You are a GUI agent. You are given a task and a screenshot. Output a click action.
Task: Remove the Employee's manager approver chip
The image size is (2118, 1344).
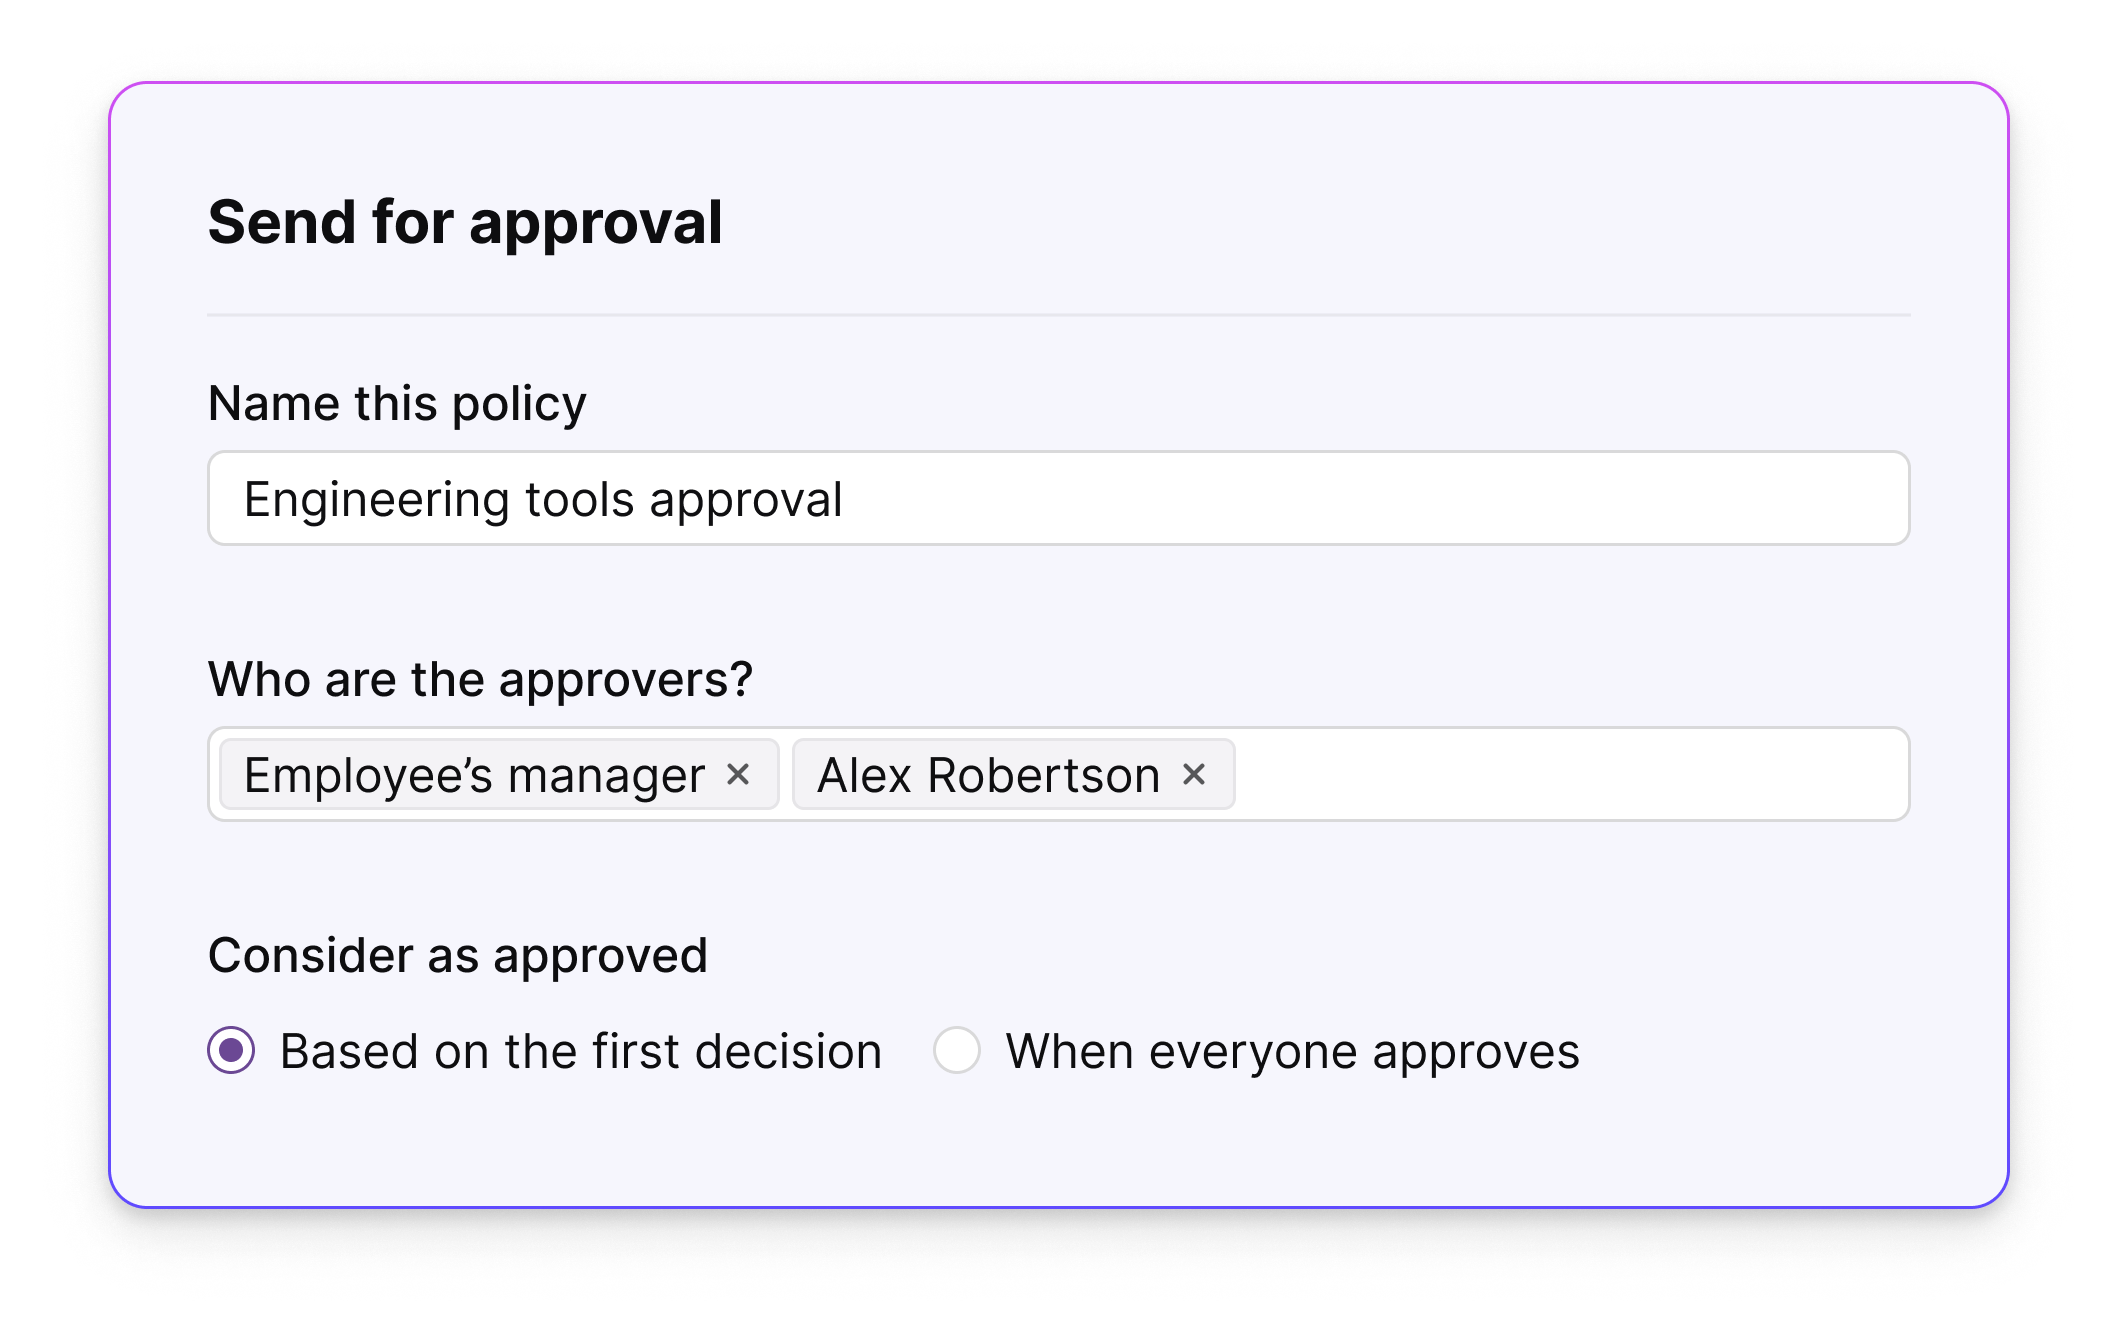tap(740, 774)
